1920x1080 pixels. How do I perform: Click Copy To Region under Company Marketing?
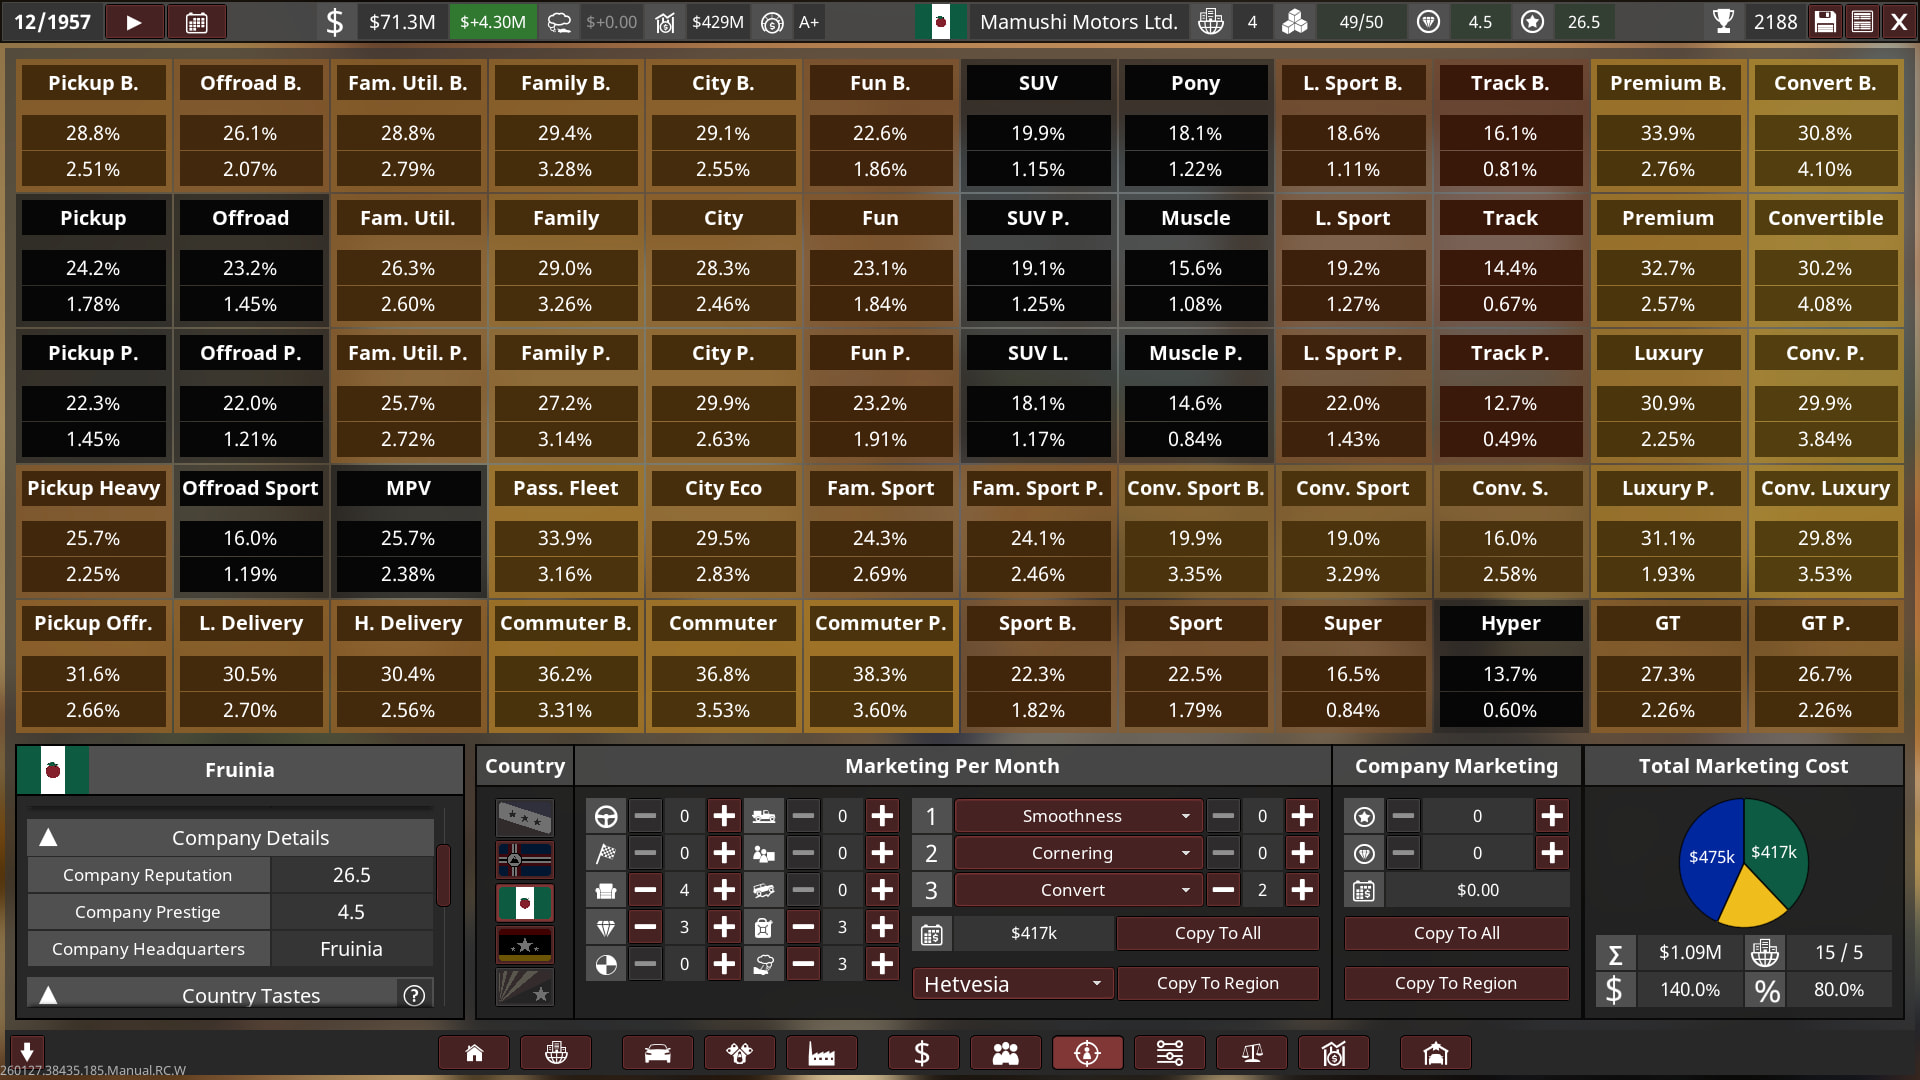pyautogui.click(x=1455, y=983)
